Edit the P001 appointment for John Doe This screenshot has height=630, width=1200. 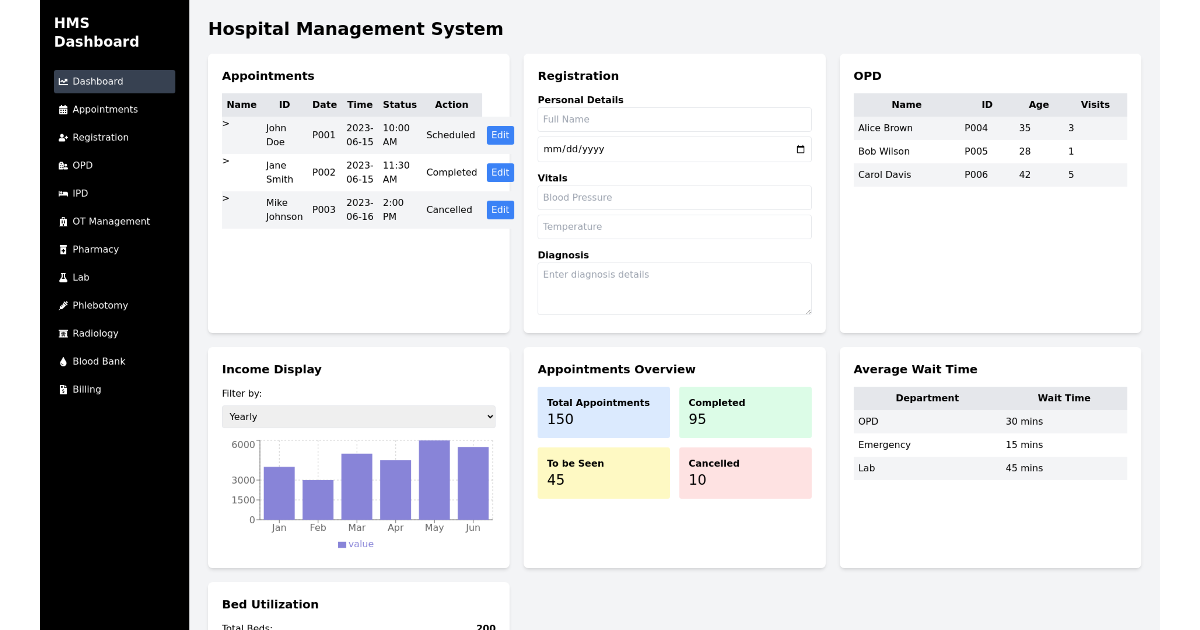pyautogui.click(x=500, y=134)
